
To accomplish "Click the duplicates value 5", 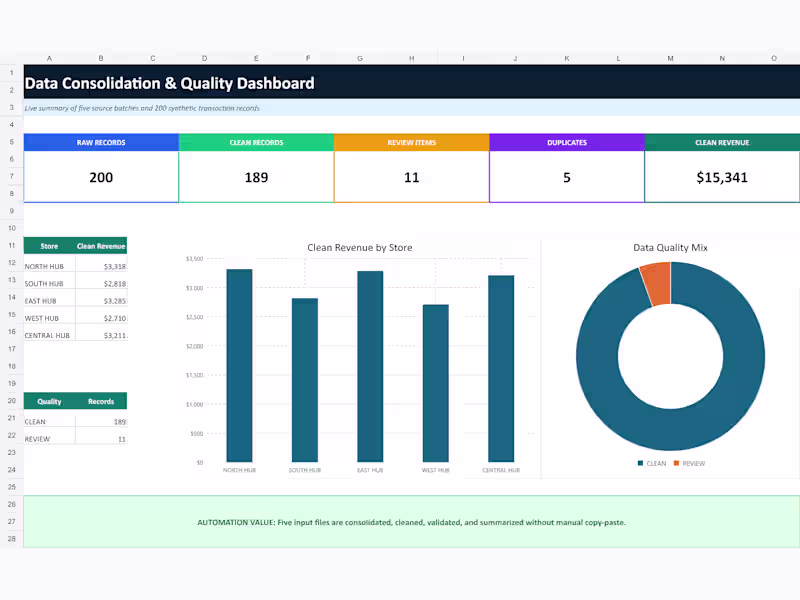I will [x=567, y=177].
